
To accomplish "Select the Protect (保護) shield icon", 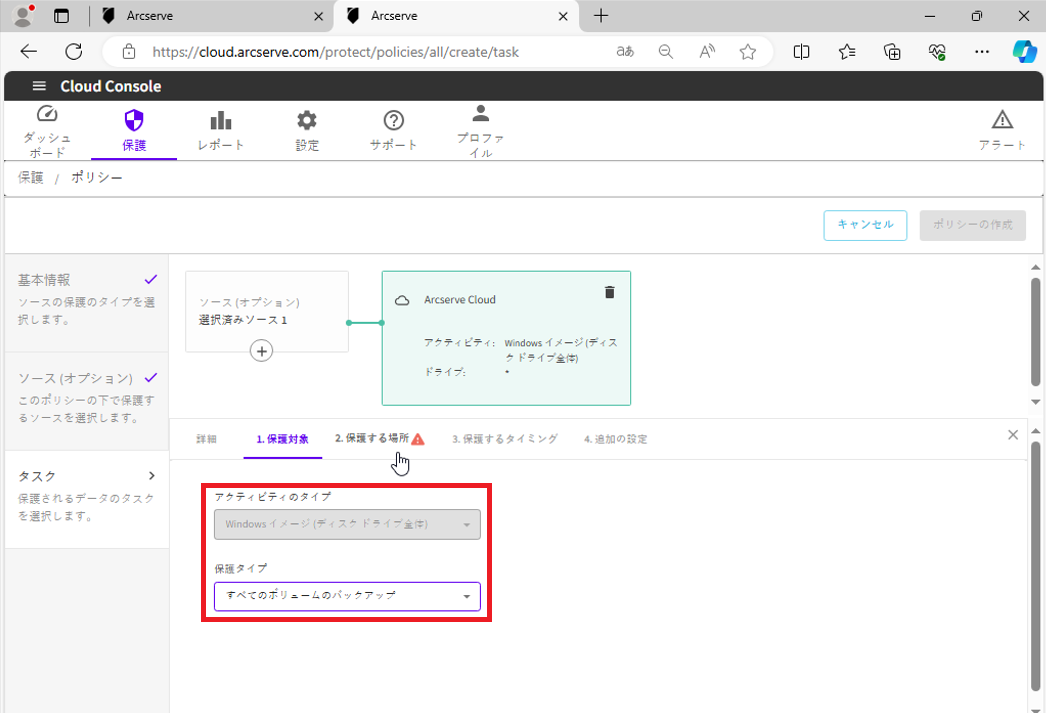I will [133, 121].
